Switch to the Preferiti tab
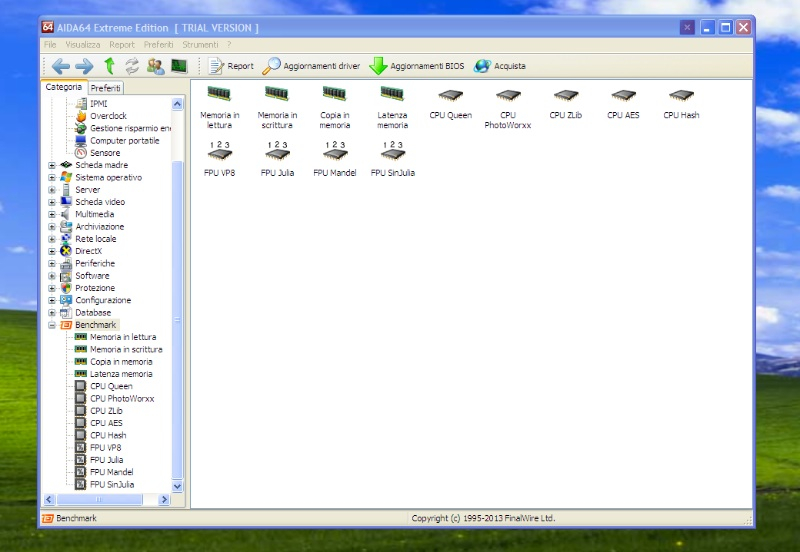This screenshot has height=552, width=800. [105, 88]
